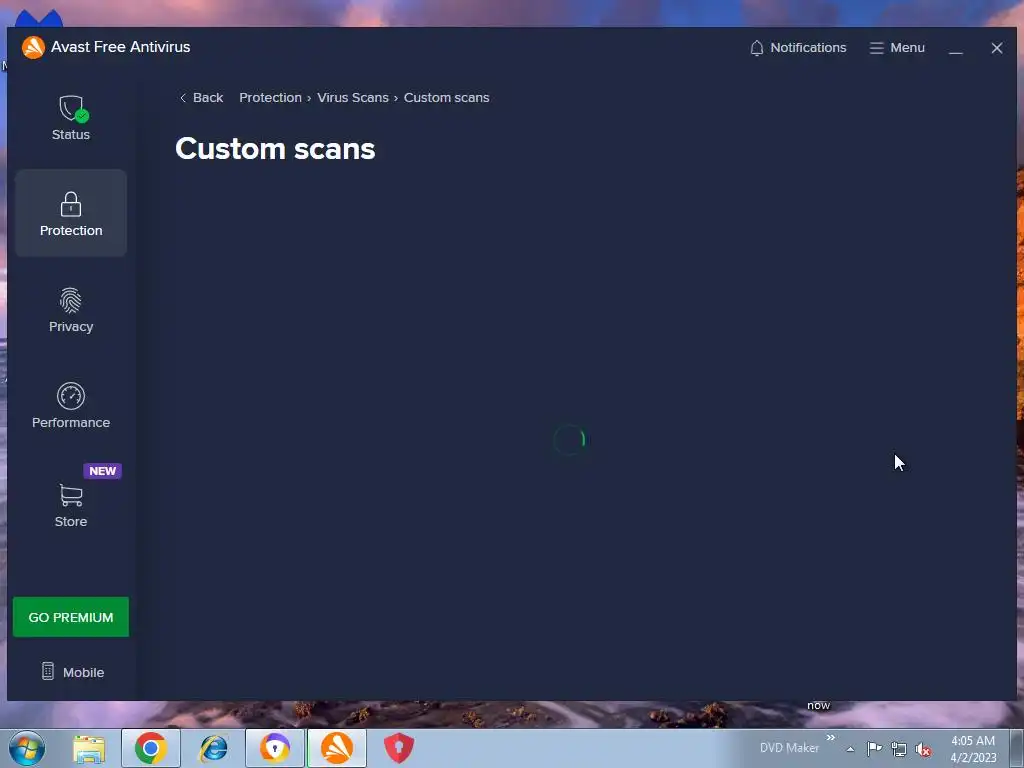The width and height of the screenshot is (1024, 768).
Task: Open the Avast Menu hamburger
Action: coord(897,48)
